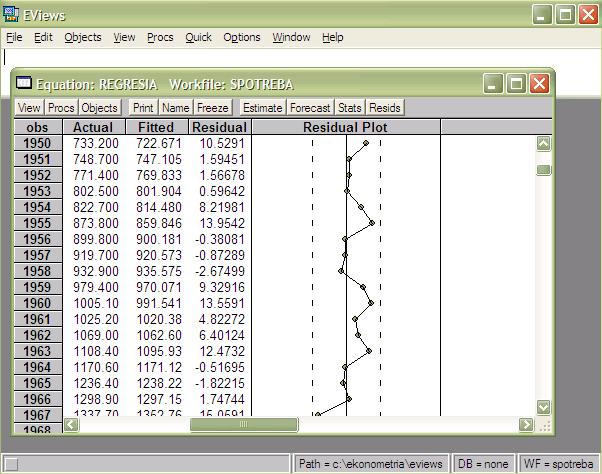Open Forecast for the equation
This screenshot has width=602, height=474.
click(309, 108)
